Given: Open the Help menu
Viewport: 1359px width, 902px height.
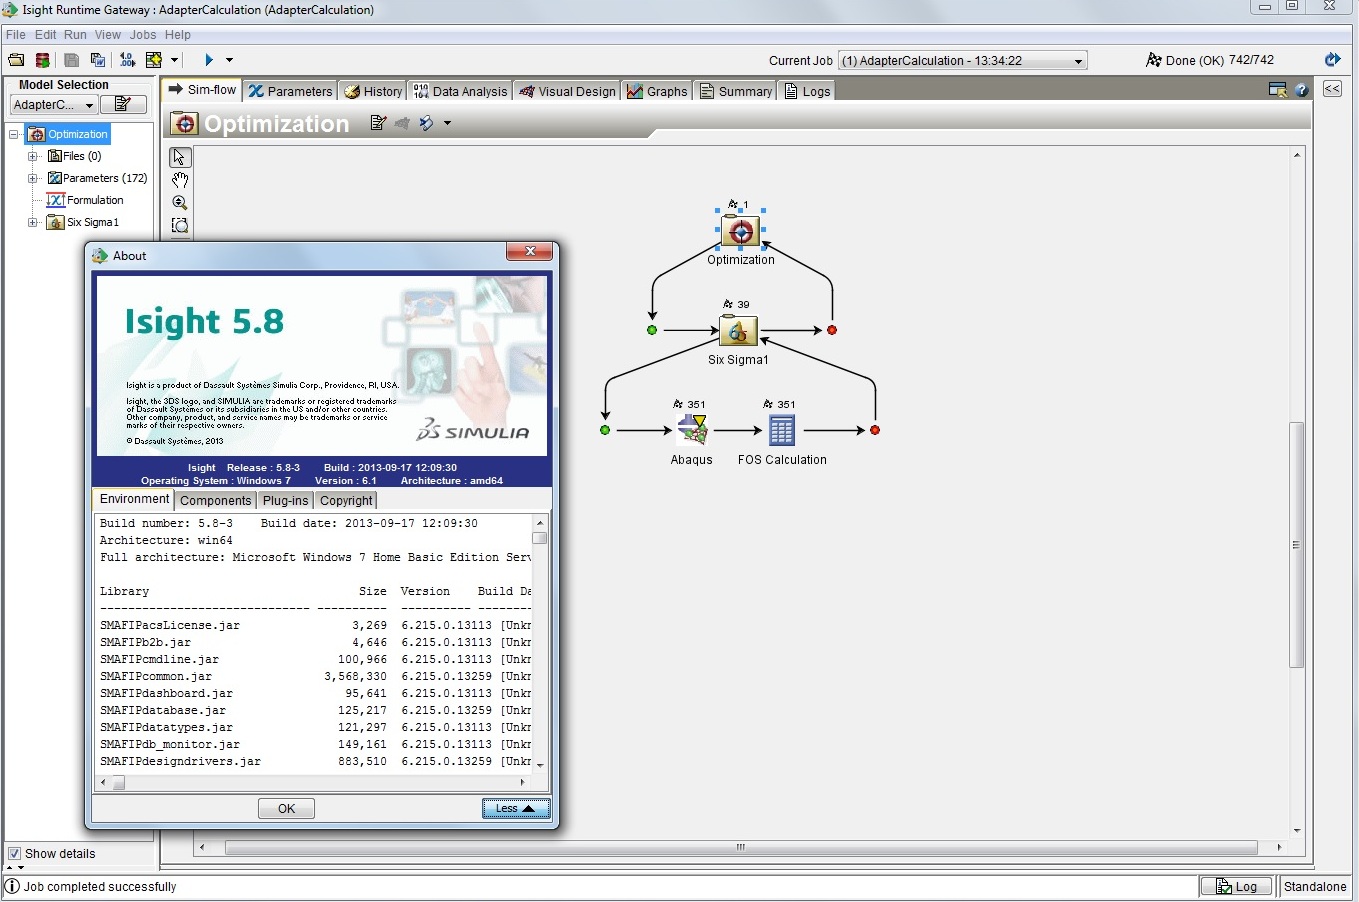Looking at the screenshot, I should click(178, 34).
